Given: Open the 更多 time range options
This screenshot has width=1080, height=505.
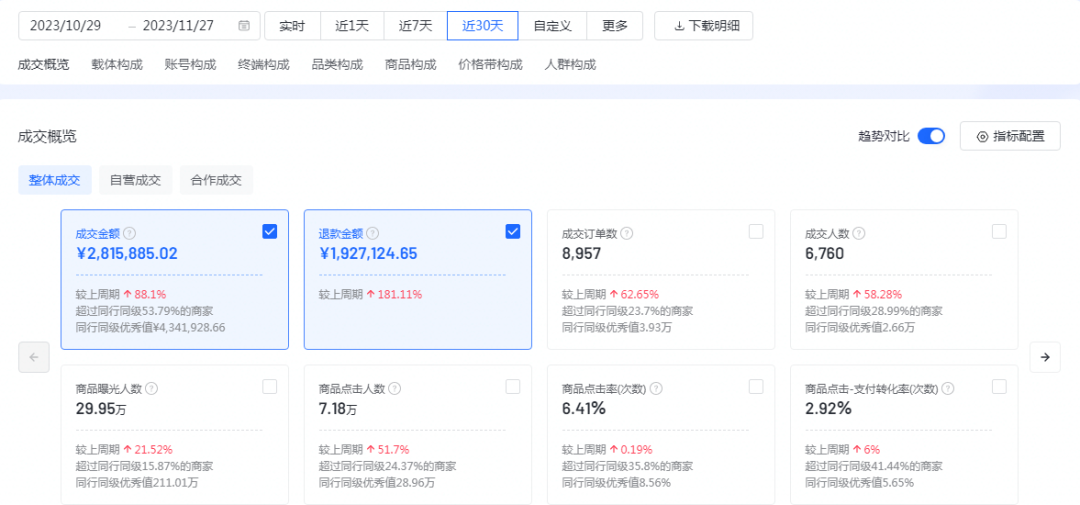Looking at the screenshot, I should [615, 26].
